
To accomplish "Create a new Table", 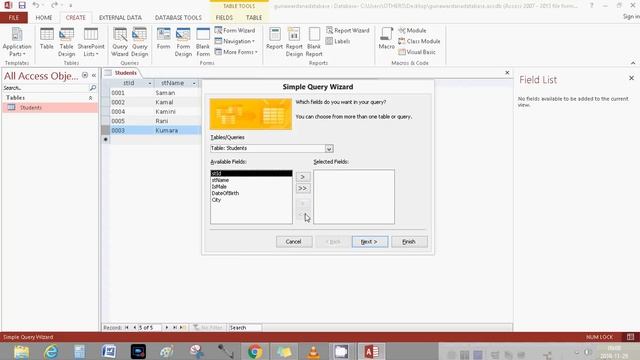I will [47, 39].
